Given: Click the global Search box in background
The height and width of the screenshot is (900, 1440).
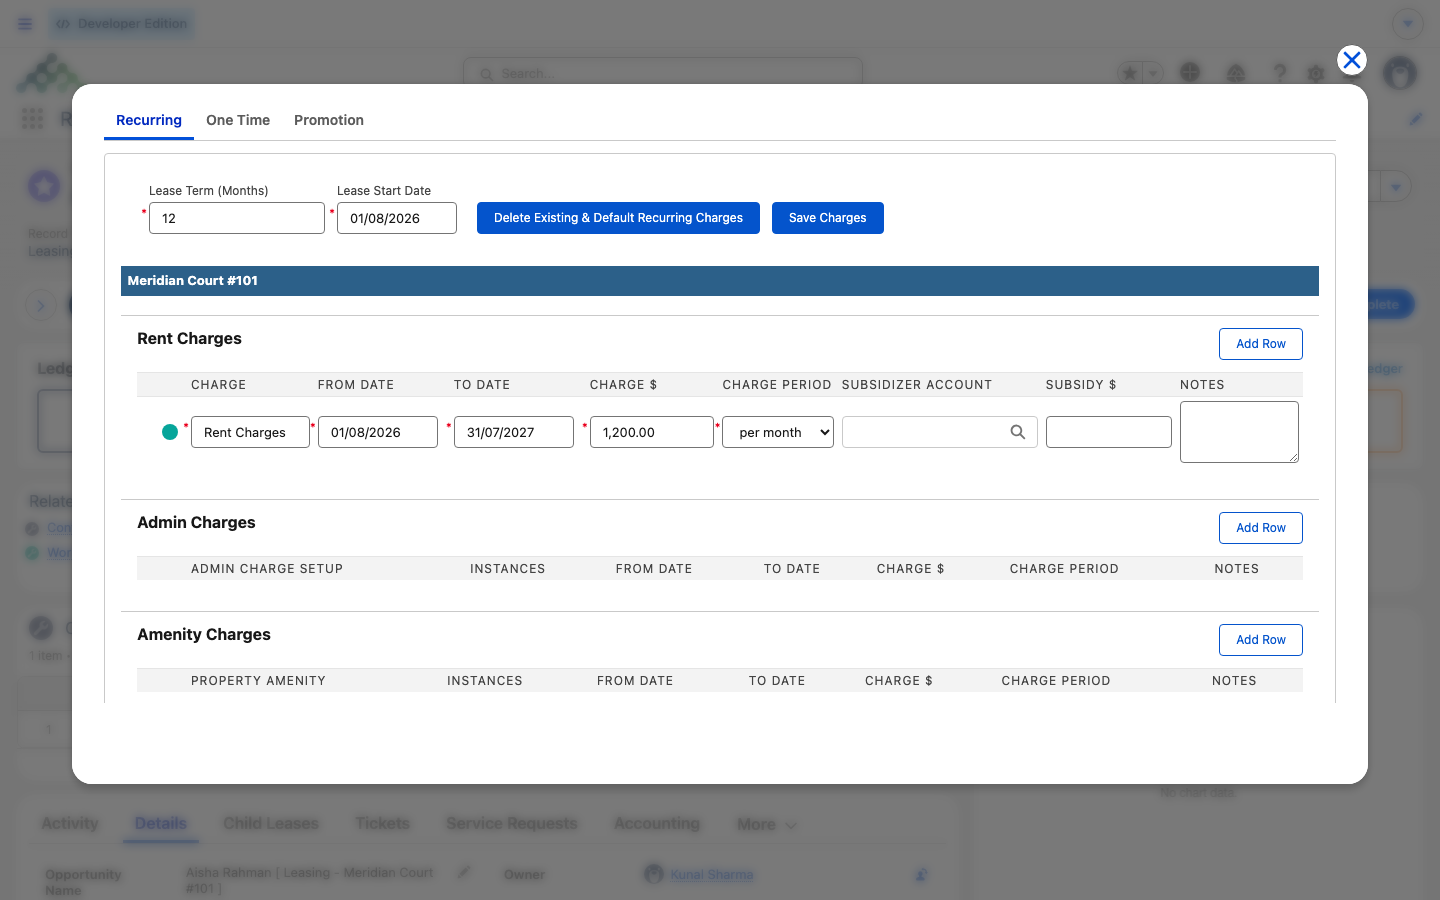Looking at the screenshot, I should 663,73.
